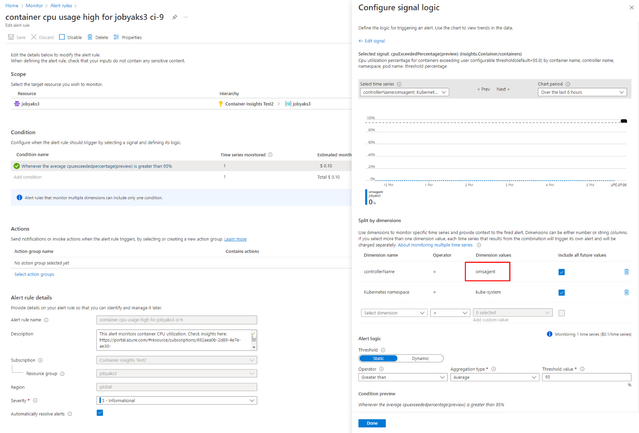Open the Select time series dropdown
This screenshot has height=433, width=639.
pos(404,92)
